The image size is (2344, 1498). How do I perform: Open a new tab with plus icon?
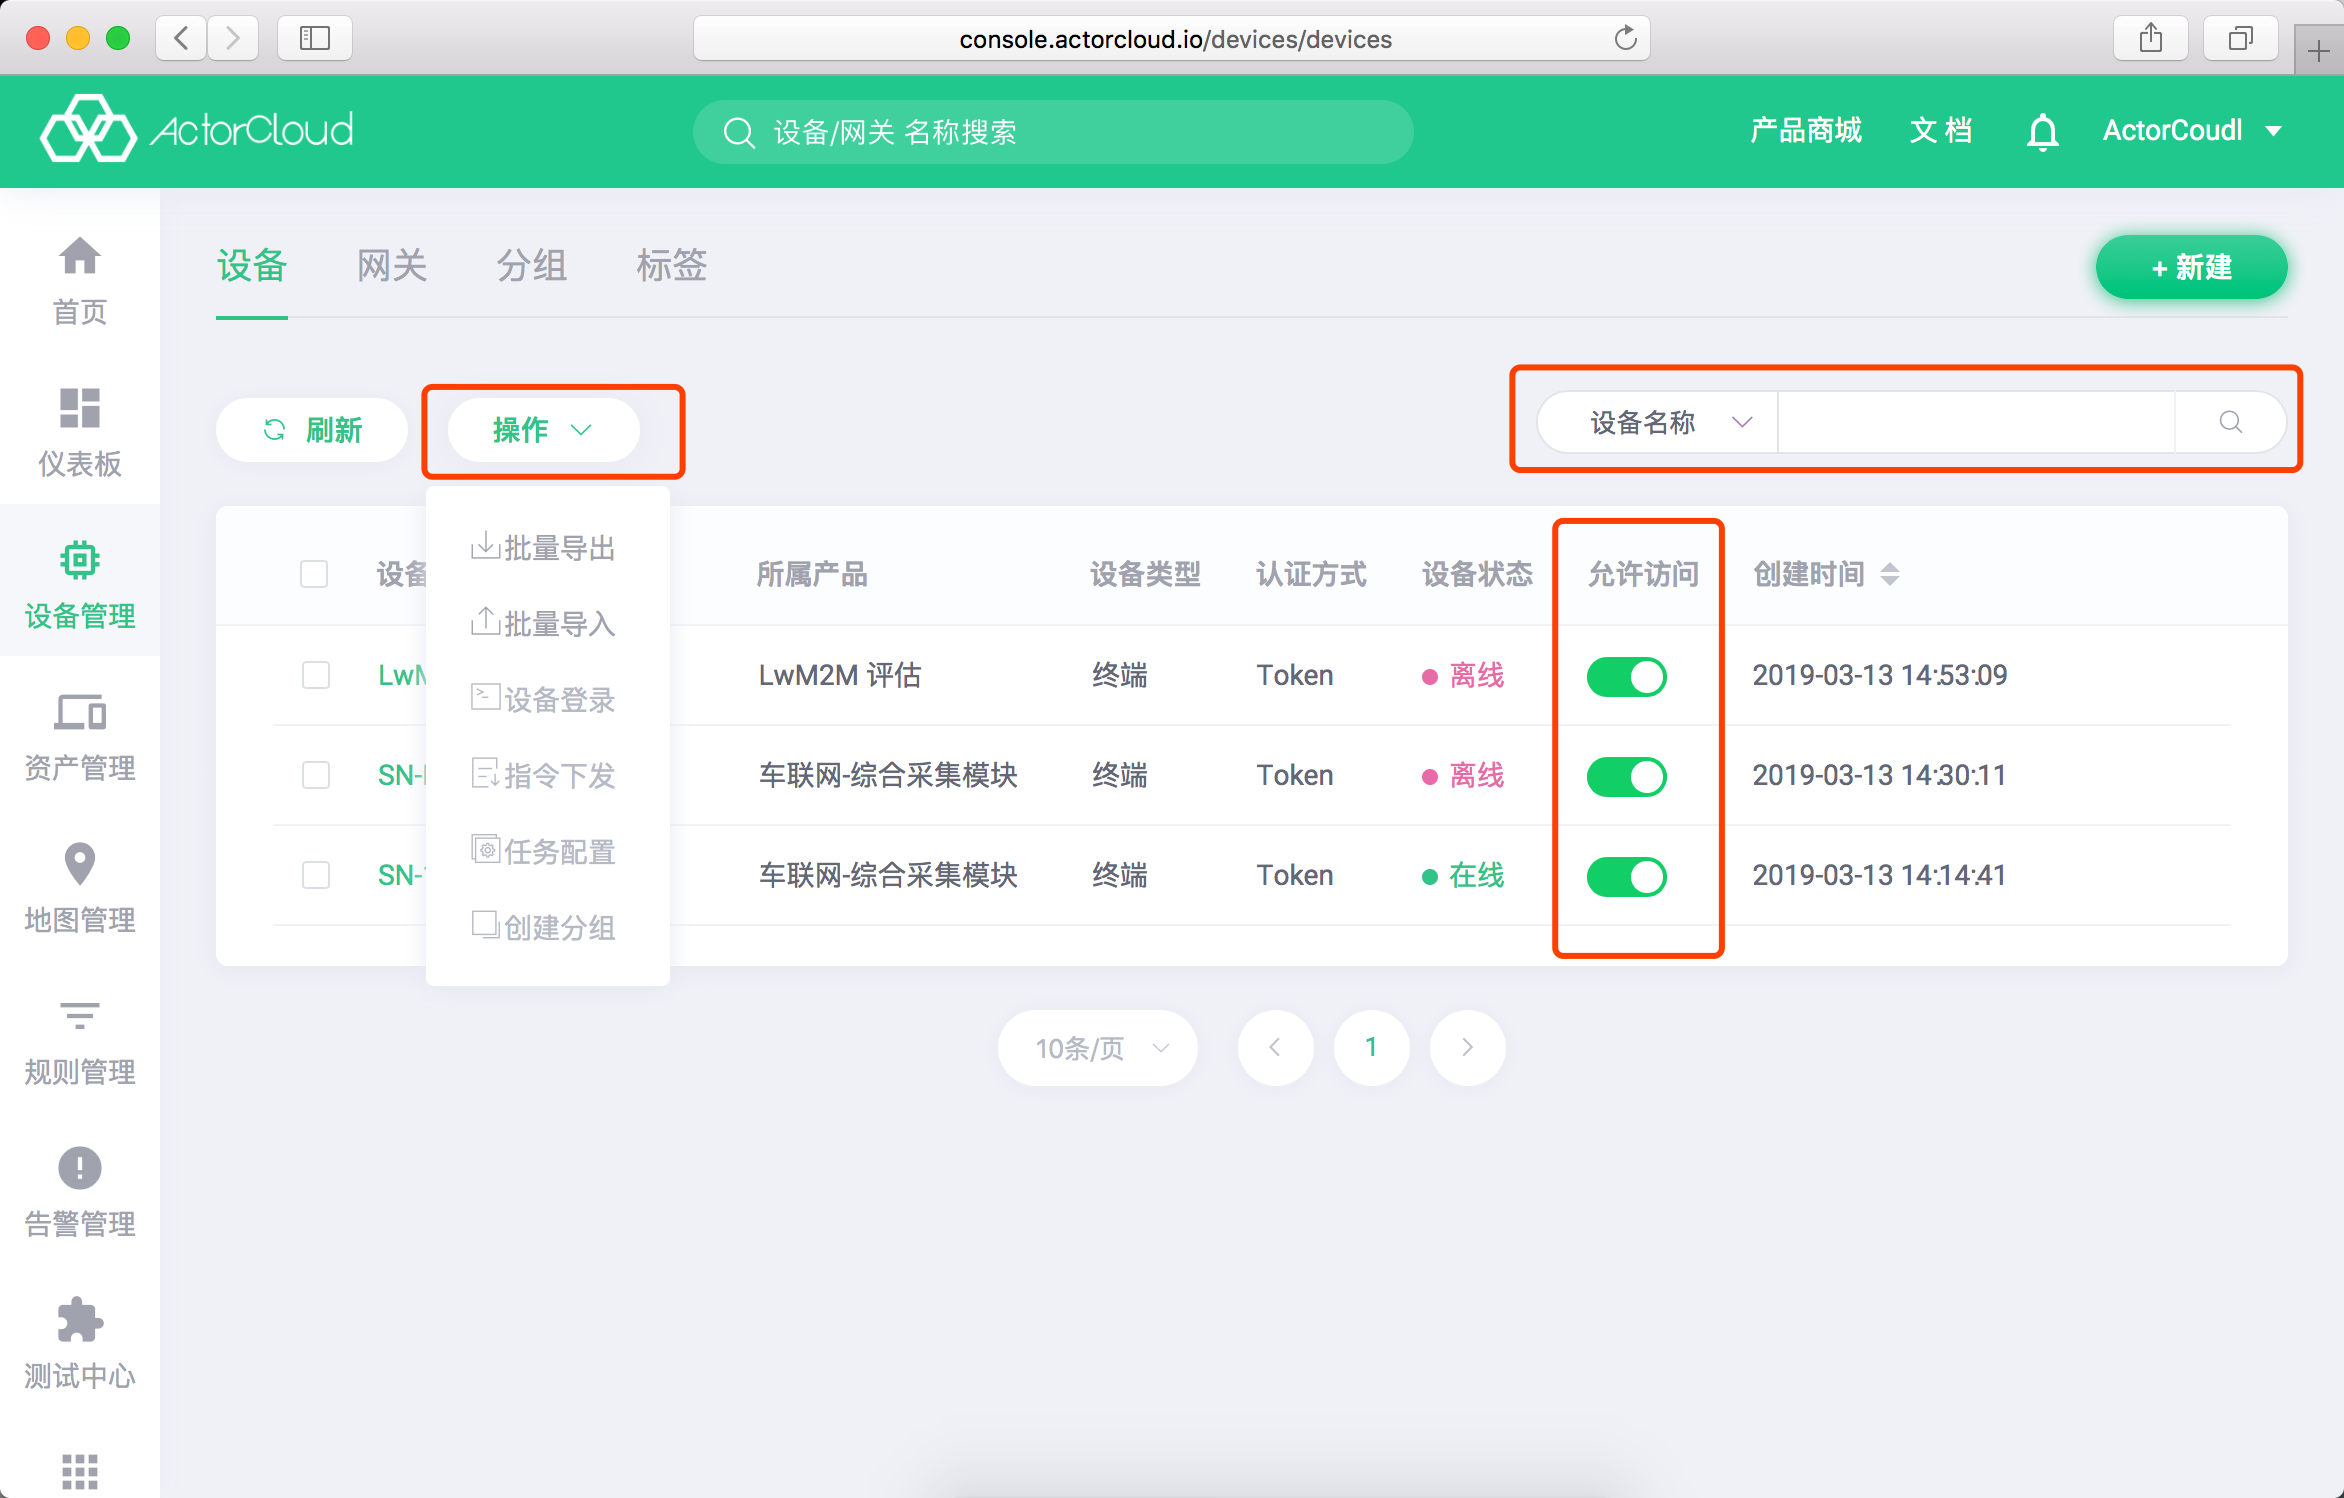(x=2318, y=50)
